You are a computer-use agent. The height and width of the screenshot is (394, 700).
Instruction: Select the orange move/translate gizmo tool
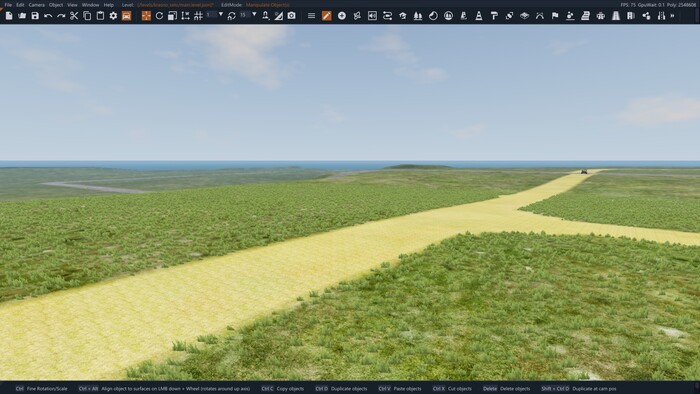click(x=146, y=16)
